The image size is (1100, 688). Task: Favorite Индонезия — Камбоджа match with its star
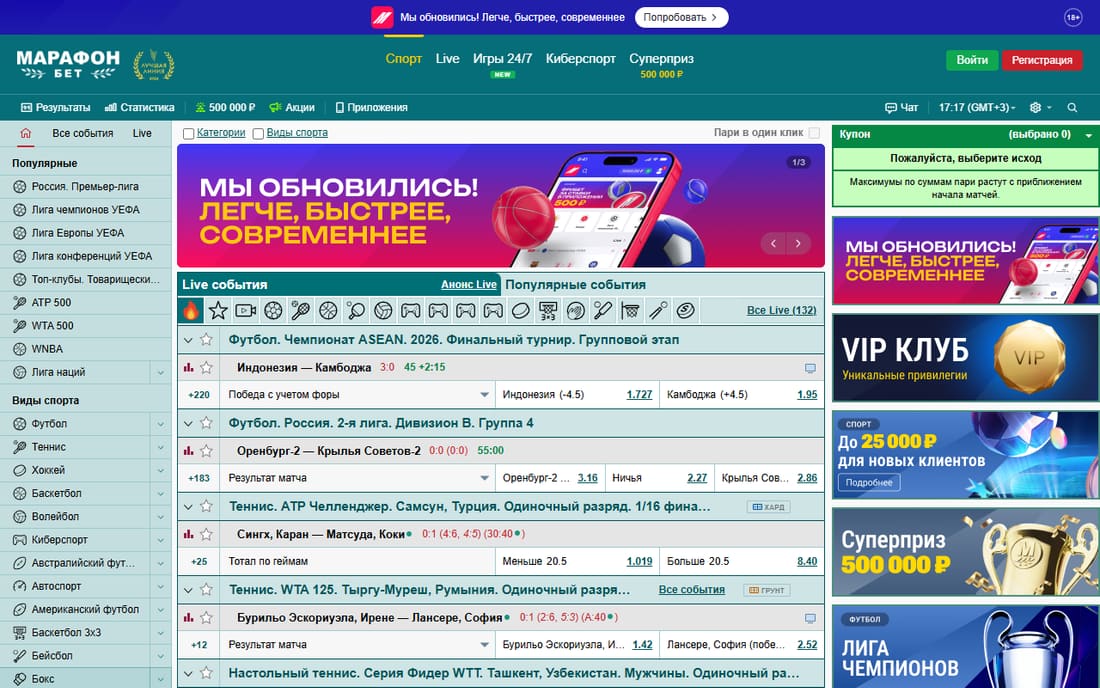point(206,367)
